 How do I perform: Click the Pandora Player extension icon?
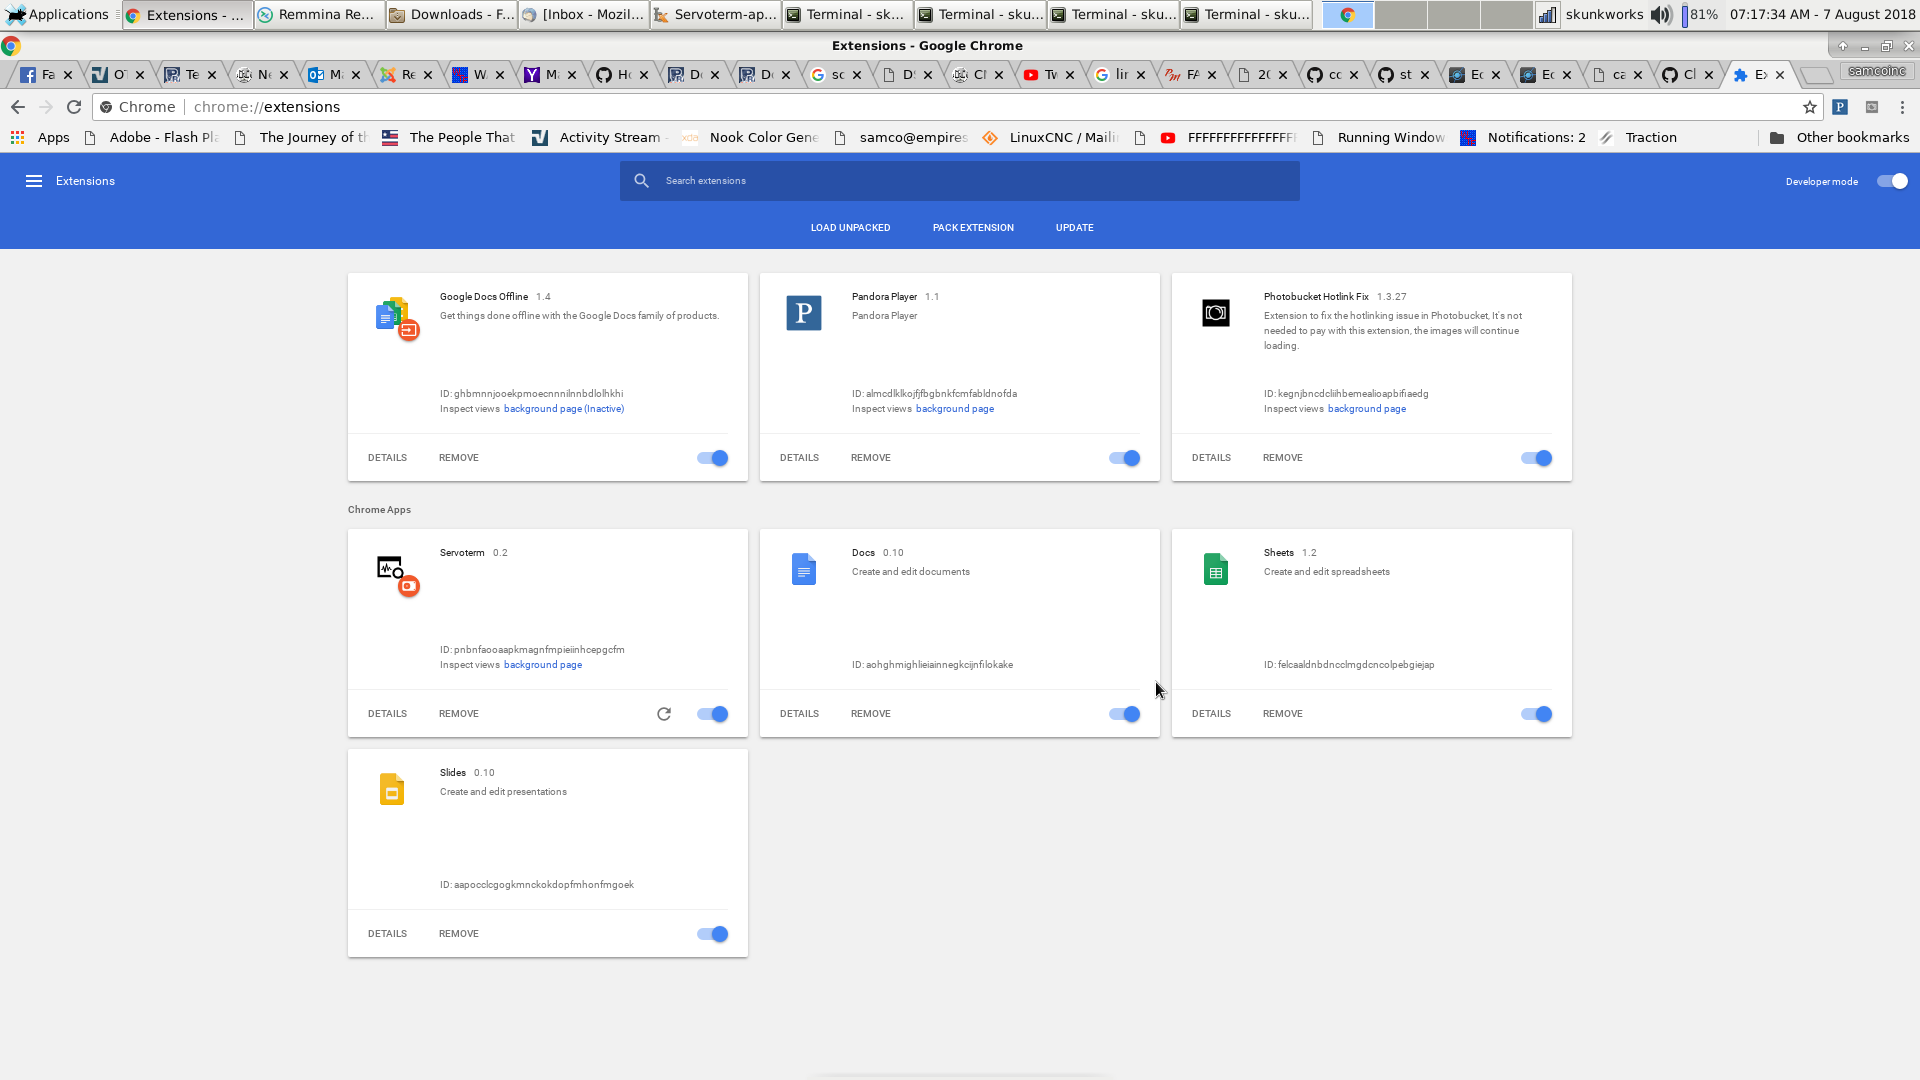pos(804,313)
